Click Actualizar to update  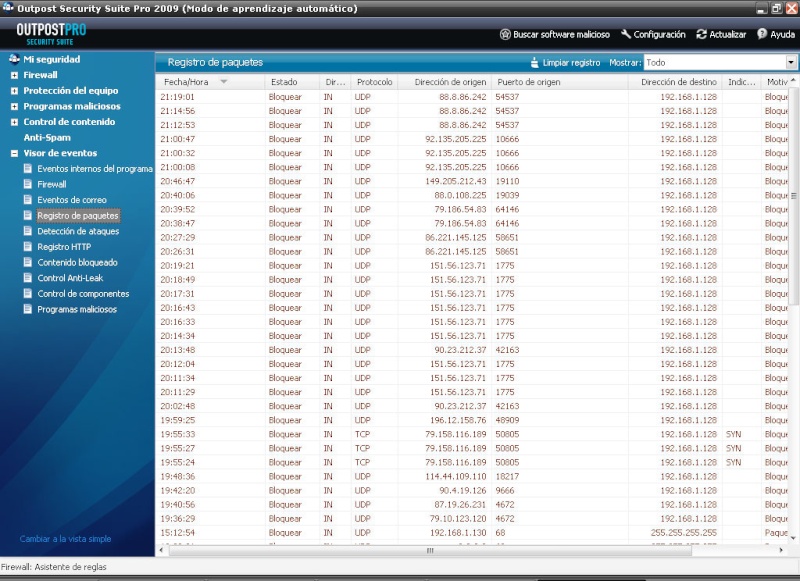pos(728,34)
